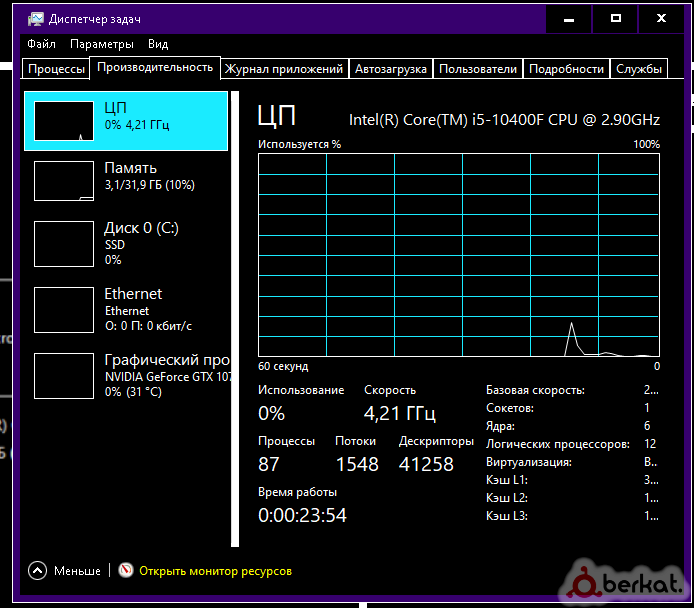Click the Intel Core i5-10400F CPU name
Screen dimensions: 694x608
(x=504, y=120)
